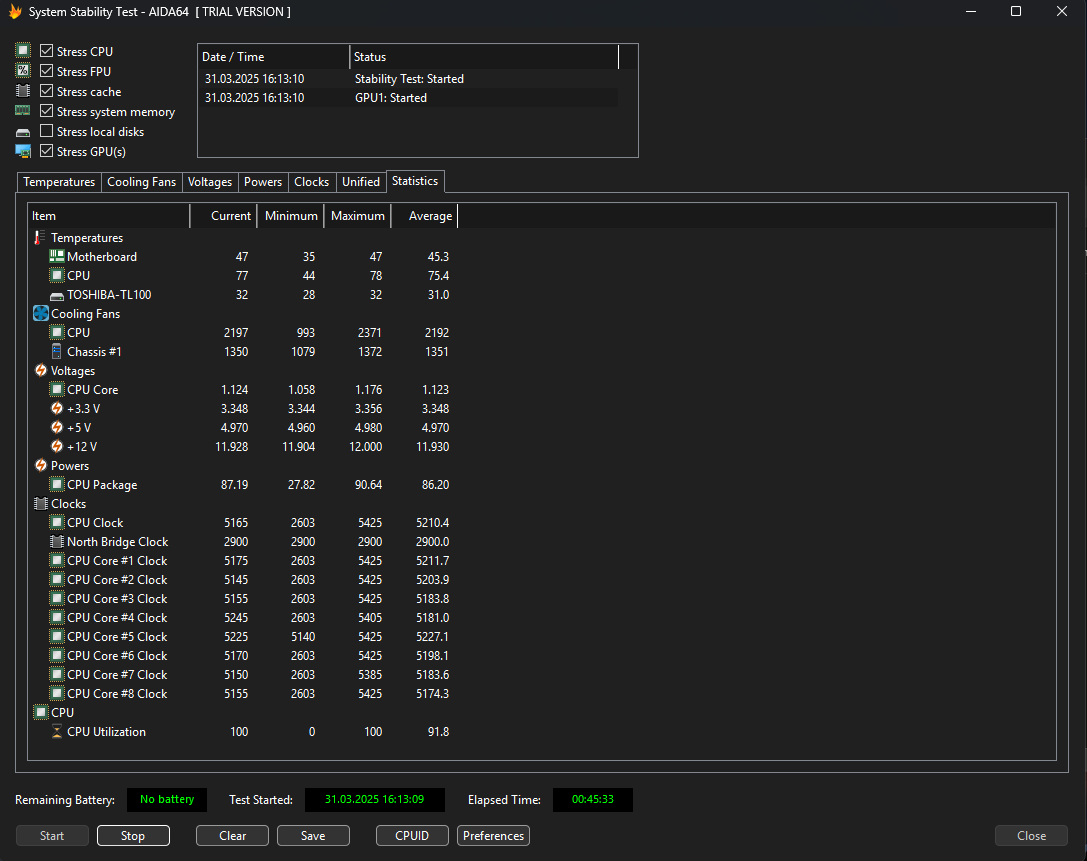Screen dimensions: 1087x861
Task: Click the thermometer icon beside Temperatures
Action: [x=40, y=238]
